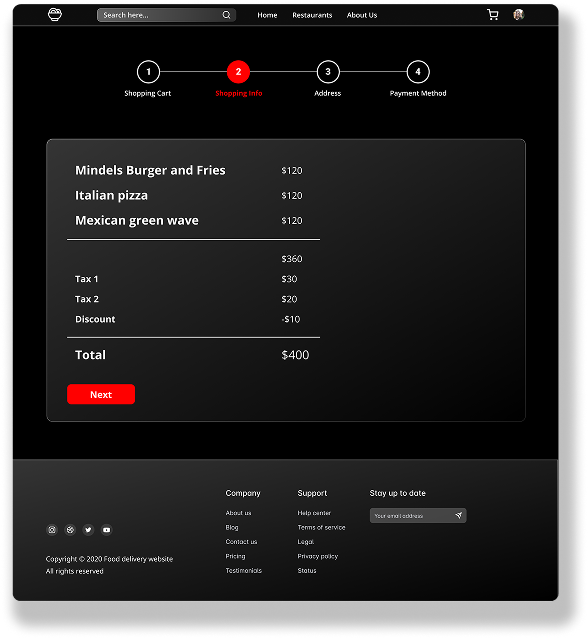Click the 'Stay up to date' heading
Screen dimensions: 588x639
point(397,493)
